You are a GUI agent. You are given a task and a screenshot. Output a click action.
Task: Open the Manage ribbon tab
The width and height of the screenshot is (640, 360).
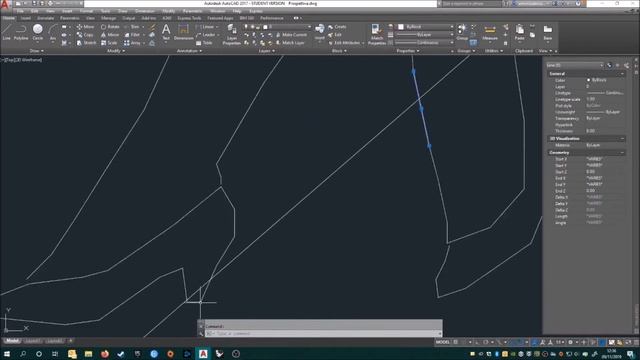coord(108,18)
